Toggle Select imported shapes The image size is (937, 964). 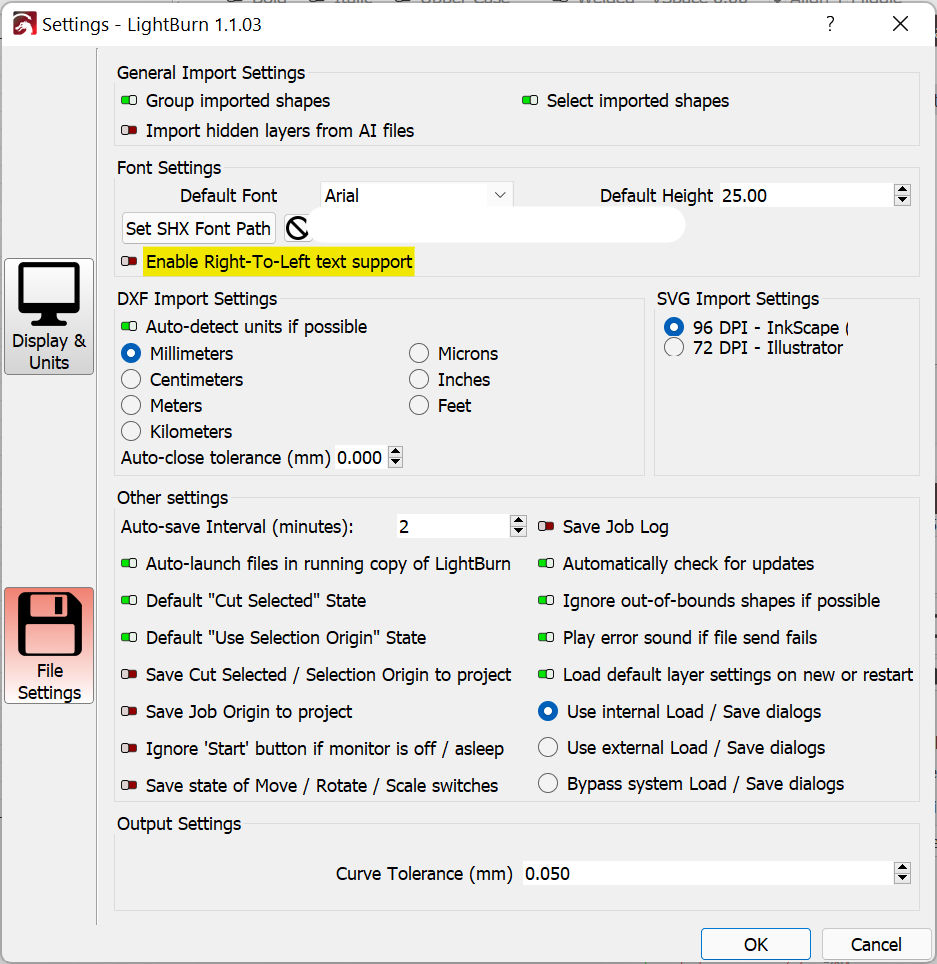pos(530,100)
